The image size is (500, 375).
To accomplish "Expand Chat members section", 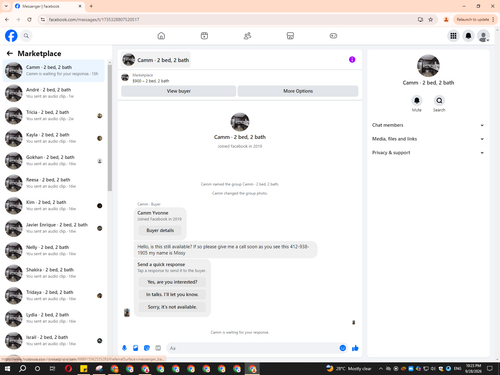I will (428, 125).
